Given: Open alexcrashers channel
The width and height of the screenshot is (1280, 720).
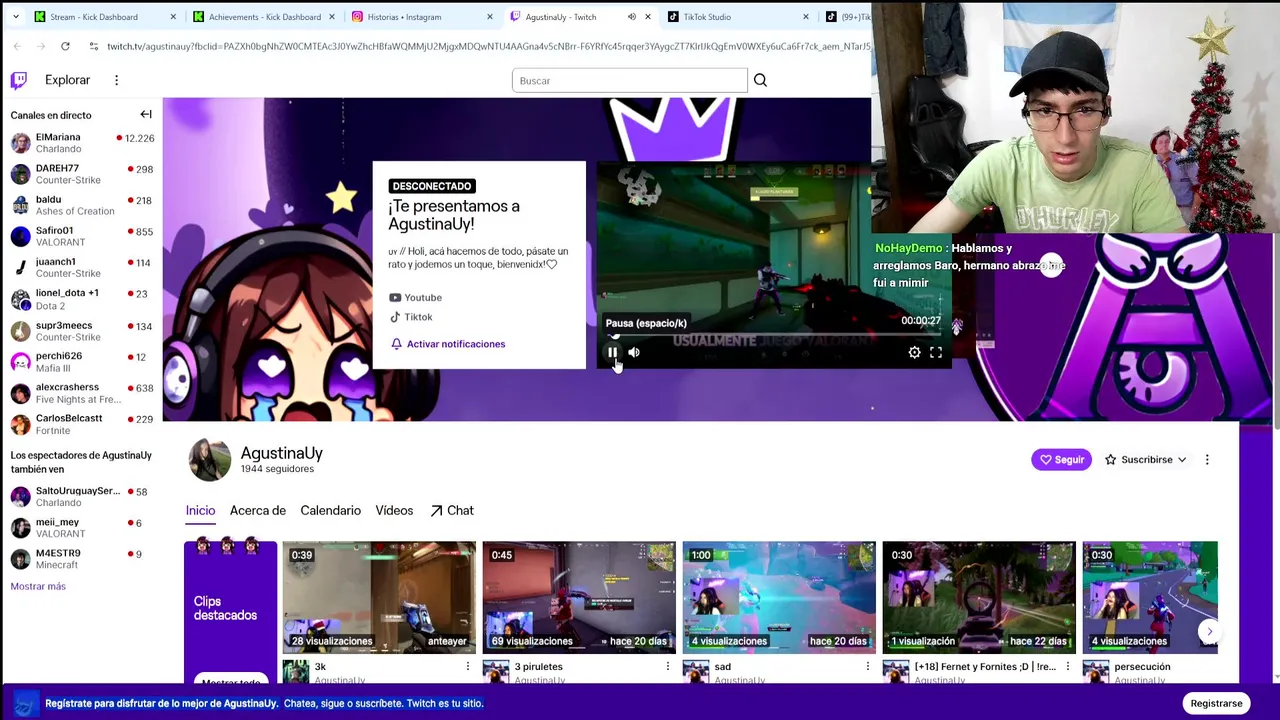Looking at the screenshot, I should point(82,393).
